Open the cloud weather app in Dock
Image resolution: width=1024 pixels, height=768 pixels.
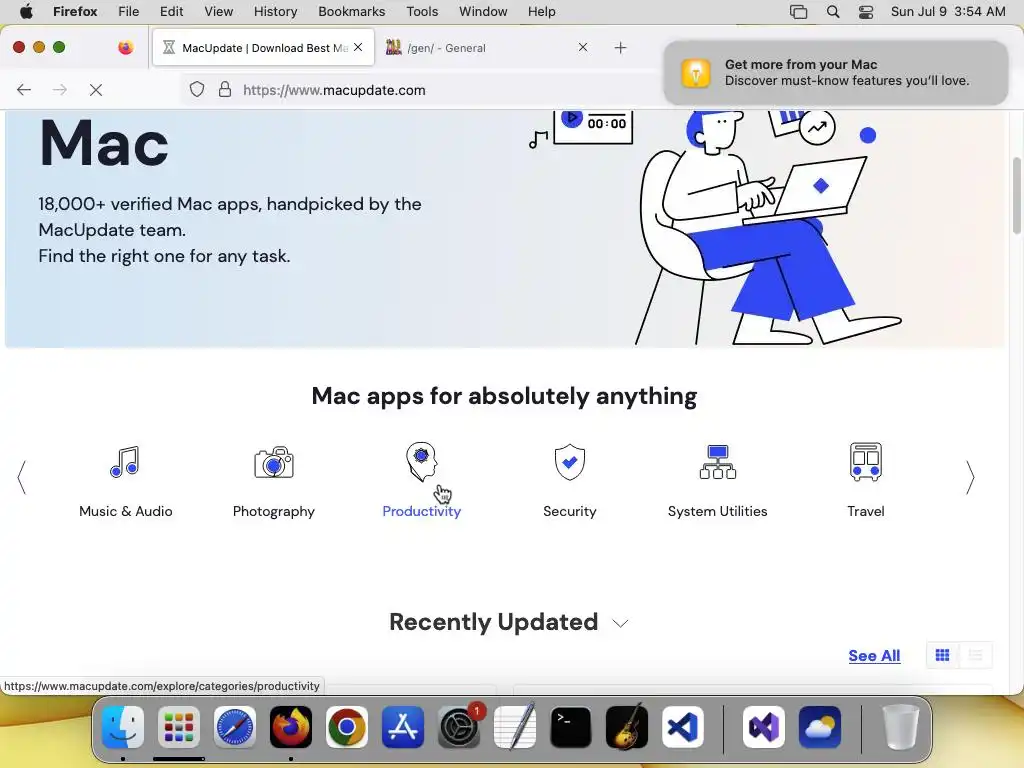point(820,727)
